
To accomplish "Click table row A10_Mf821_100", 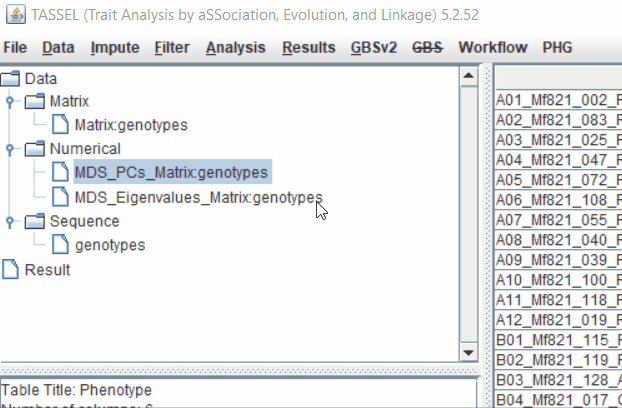I will 559,280.
